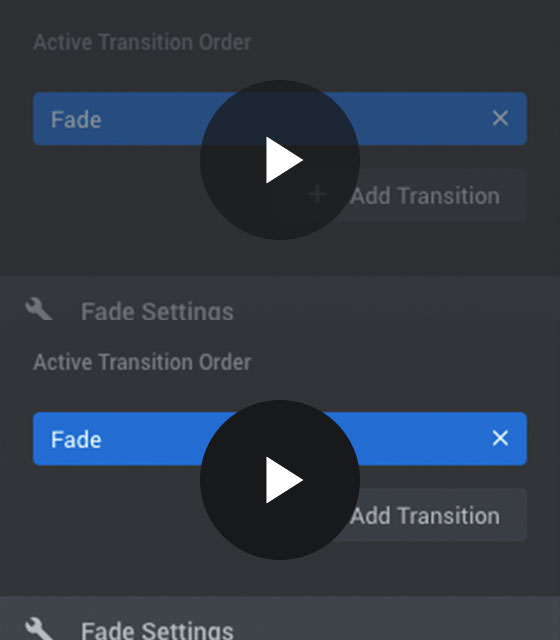Click the bottom wrench icon
Screen dimensions: 560x640
pyautogui.click(x=39, y=629)
